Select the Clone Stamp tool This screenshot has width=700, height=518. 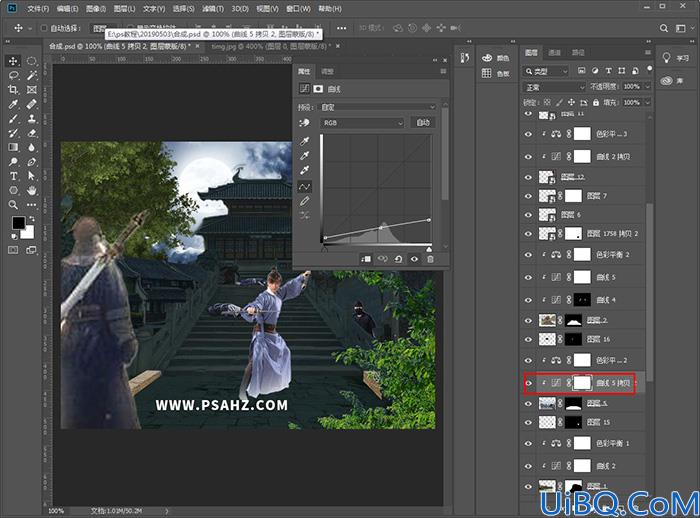pyautogui.click(x=31, y=119)
